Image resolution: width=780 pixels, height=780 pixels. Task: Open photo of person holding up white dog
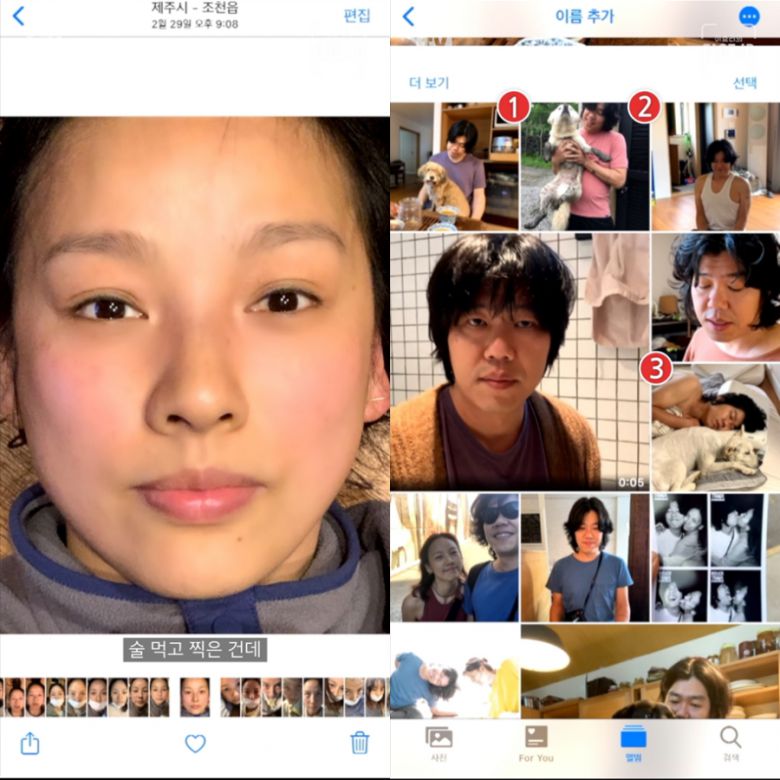[585, 166]
